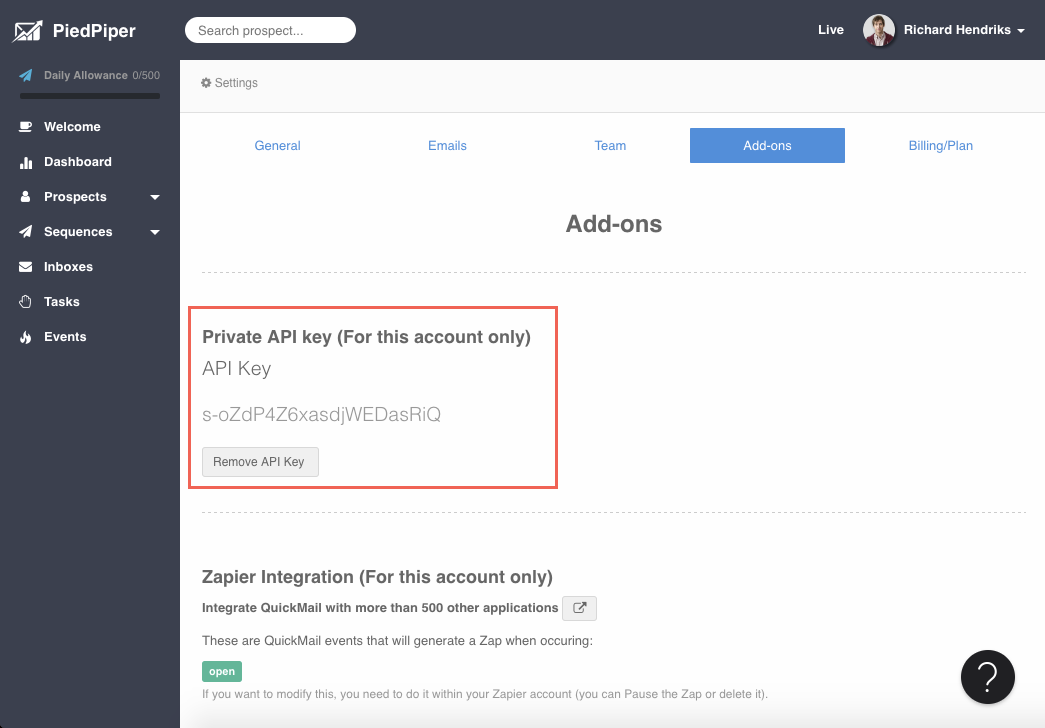Viewport: 1045px width, 728px height.
Task: Open Zapier integration external link icon
Action: pos(579,608)
